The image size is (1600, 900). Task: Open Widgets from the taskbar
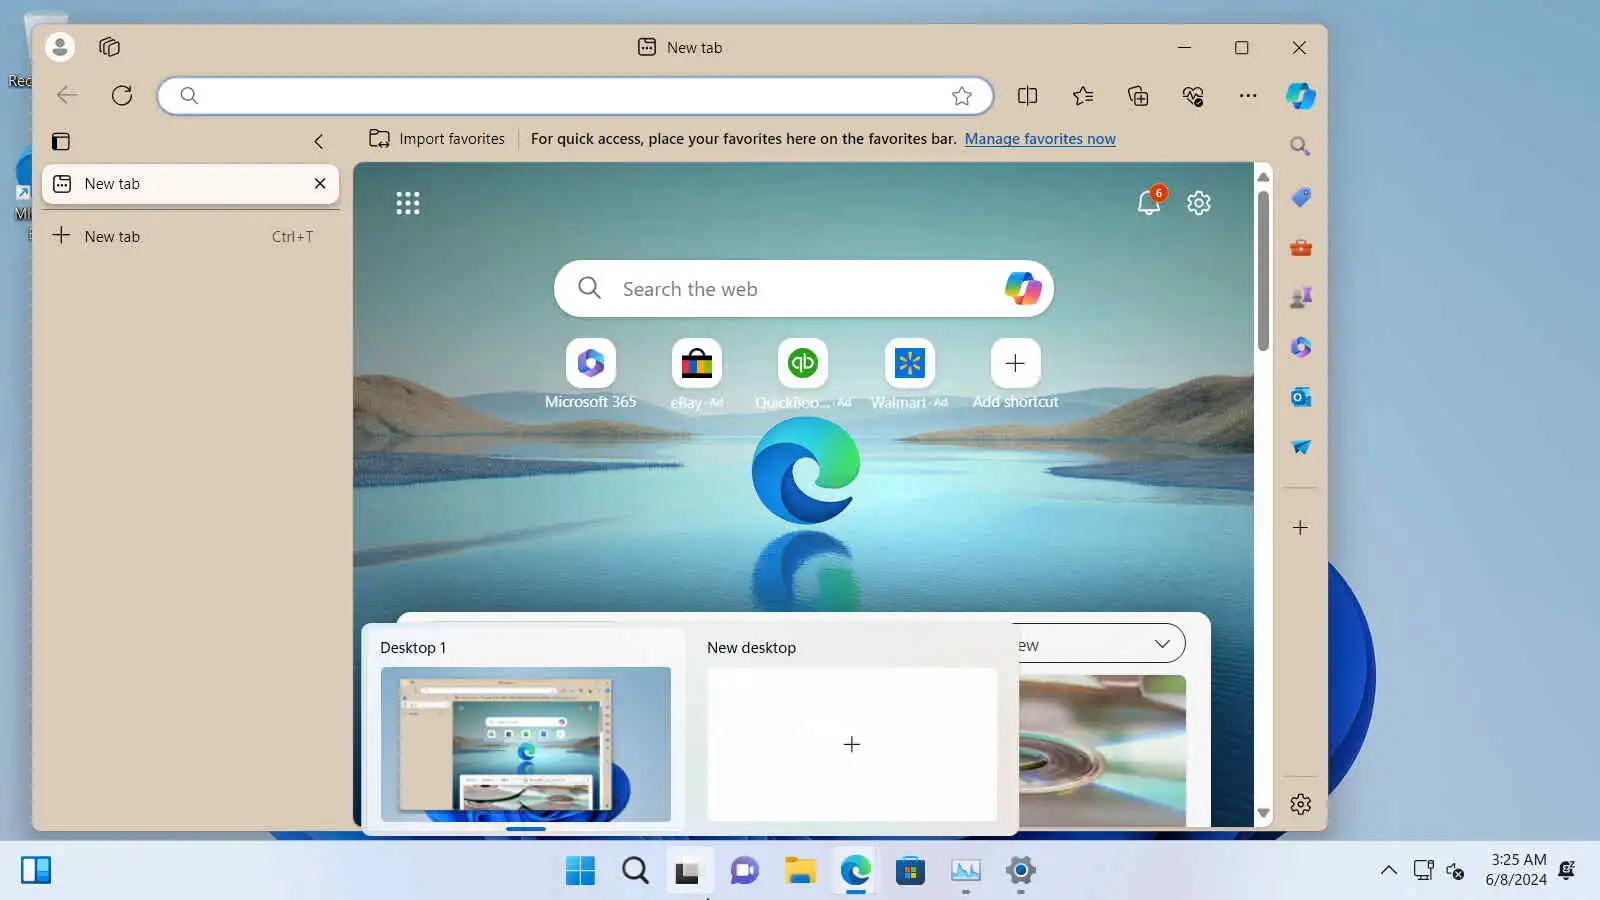click(36, 870)
